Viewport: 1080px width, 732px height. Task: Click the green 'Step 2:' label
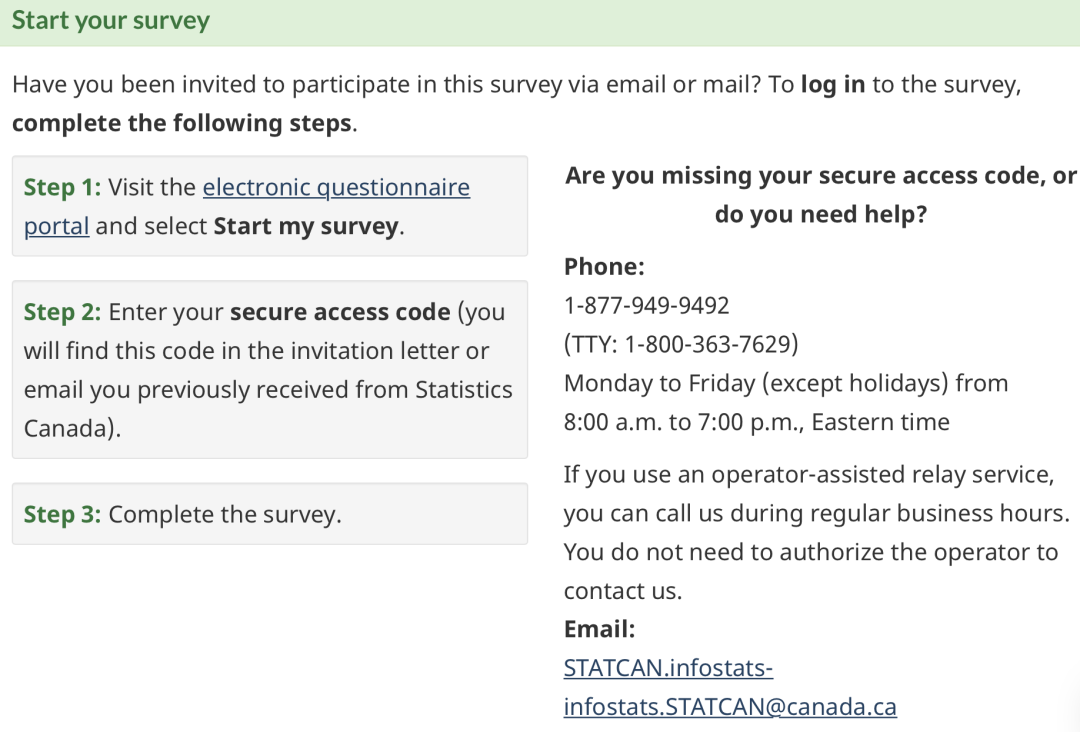click(62, 312)
